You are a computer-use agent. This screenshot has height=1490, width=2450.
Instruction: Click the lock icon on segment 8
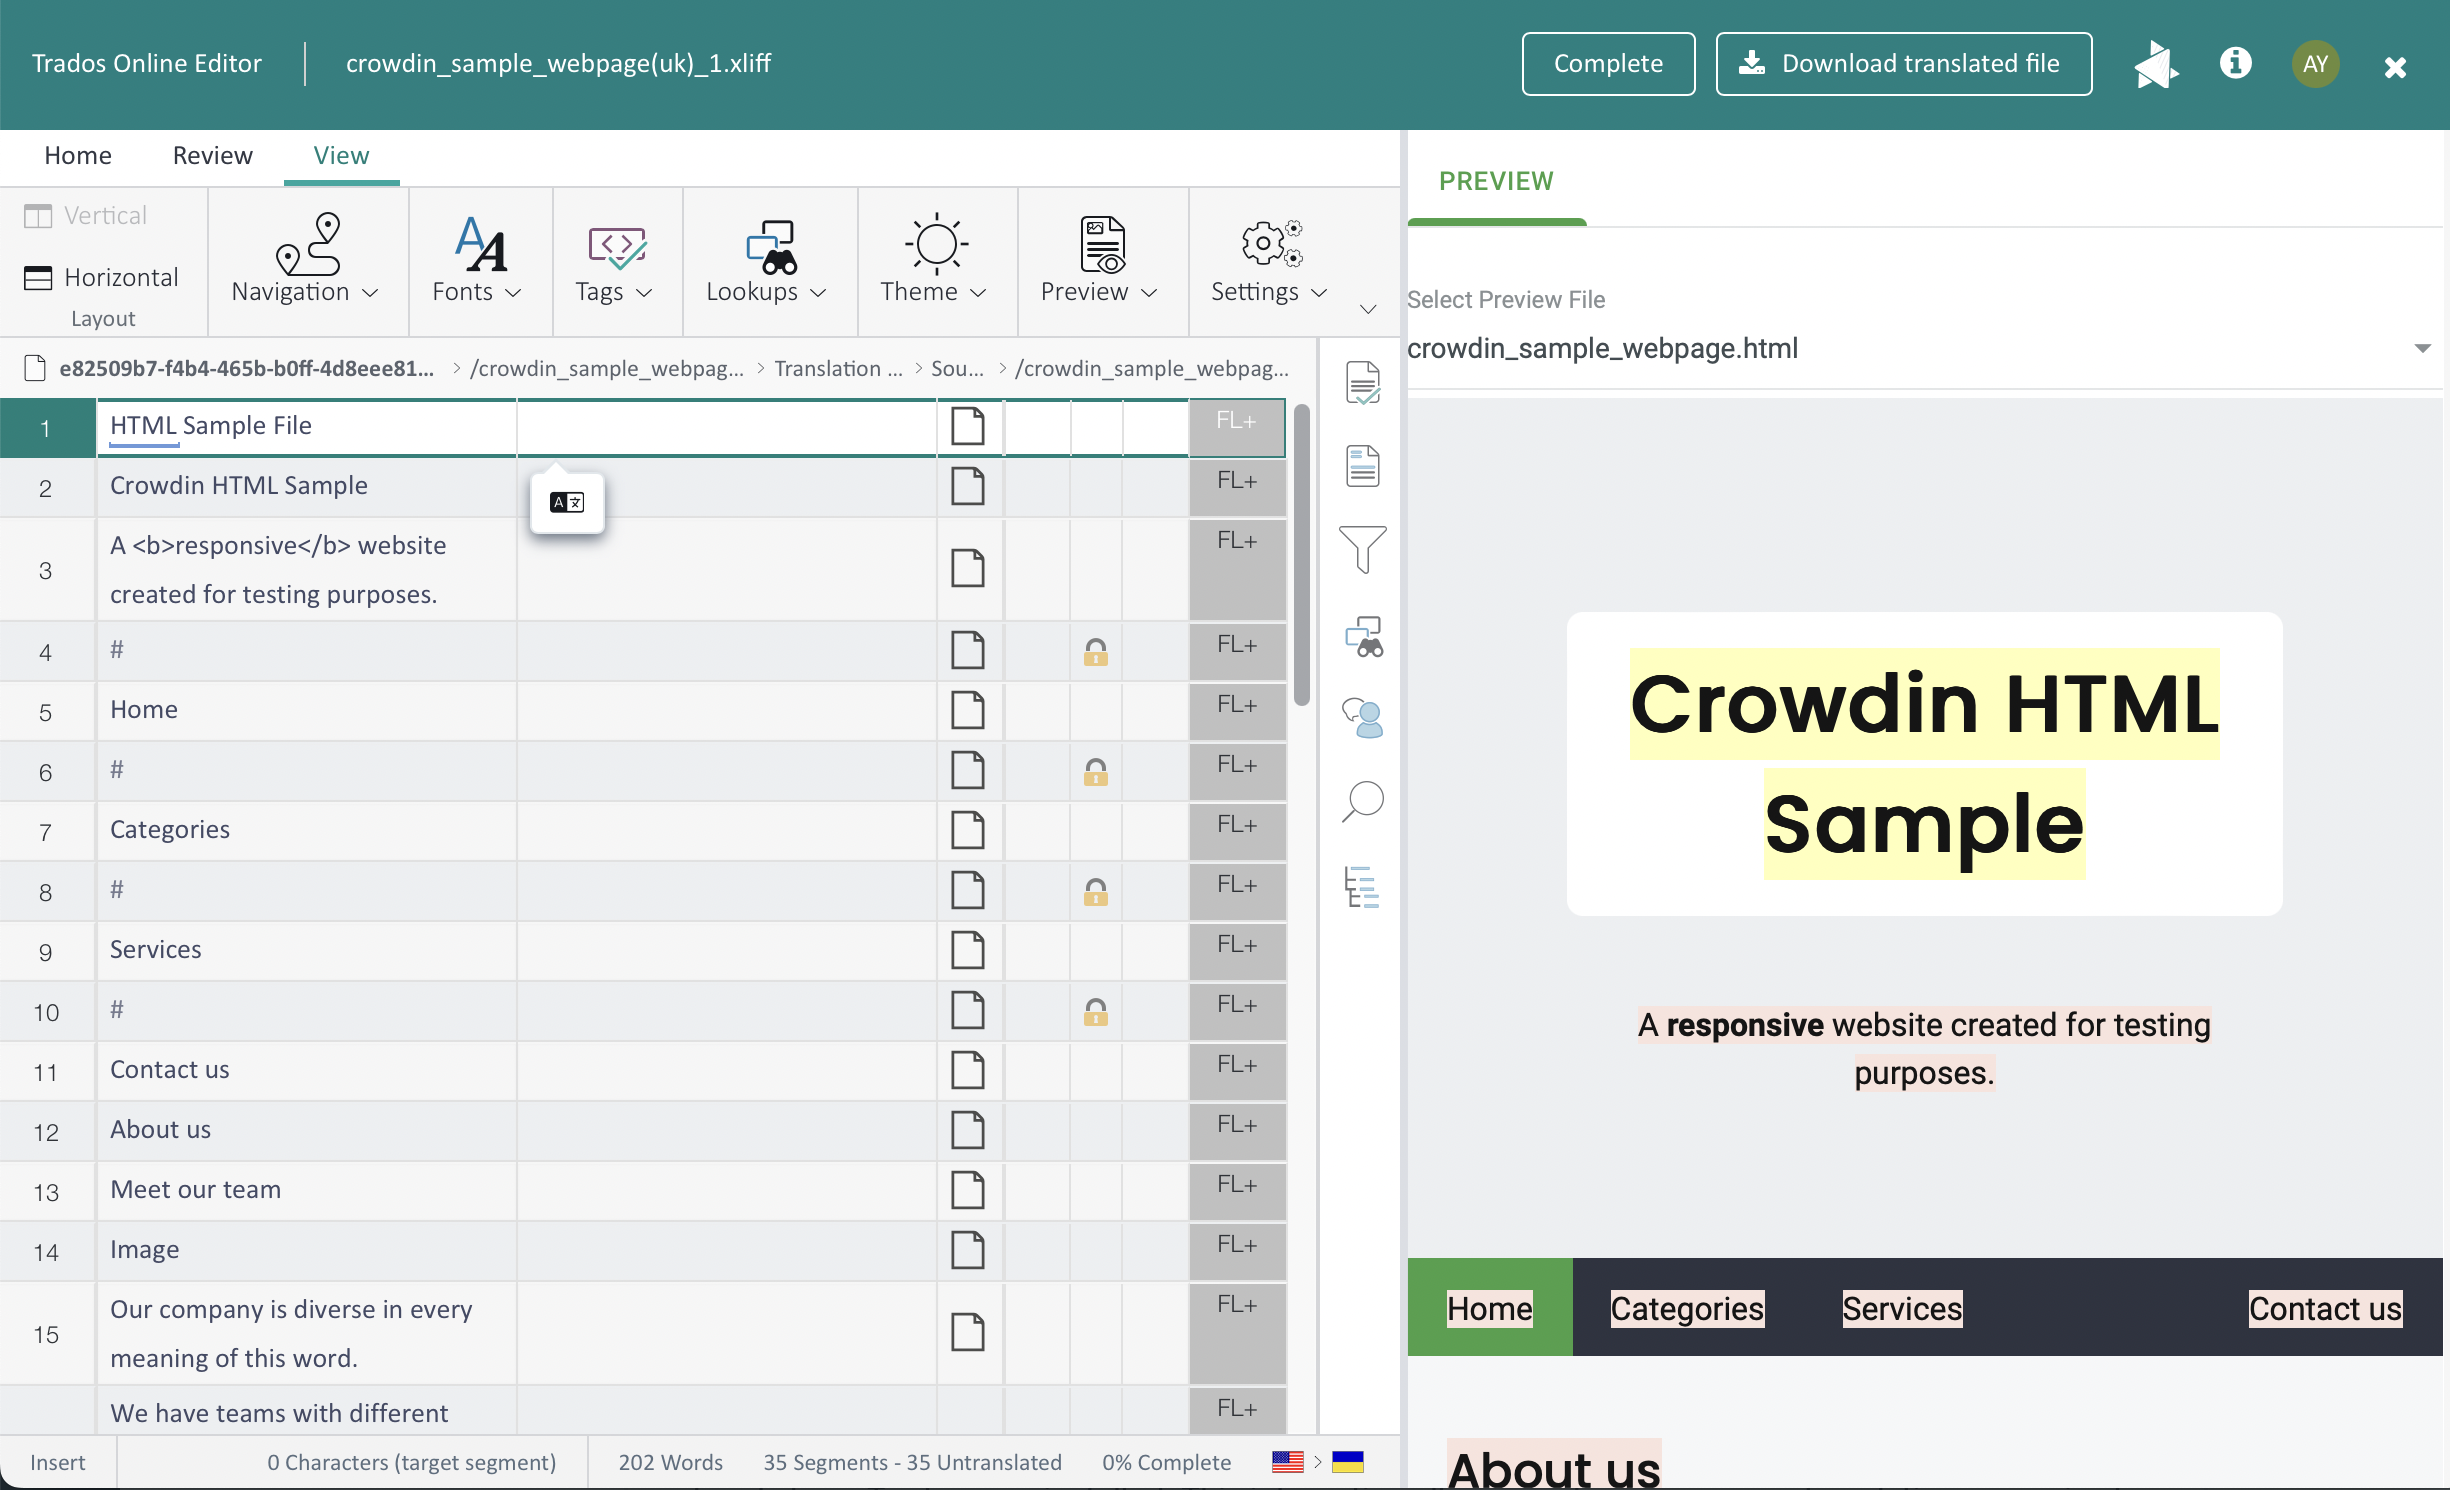point(1096,892)
